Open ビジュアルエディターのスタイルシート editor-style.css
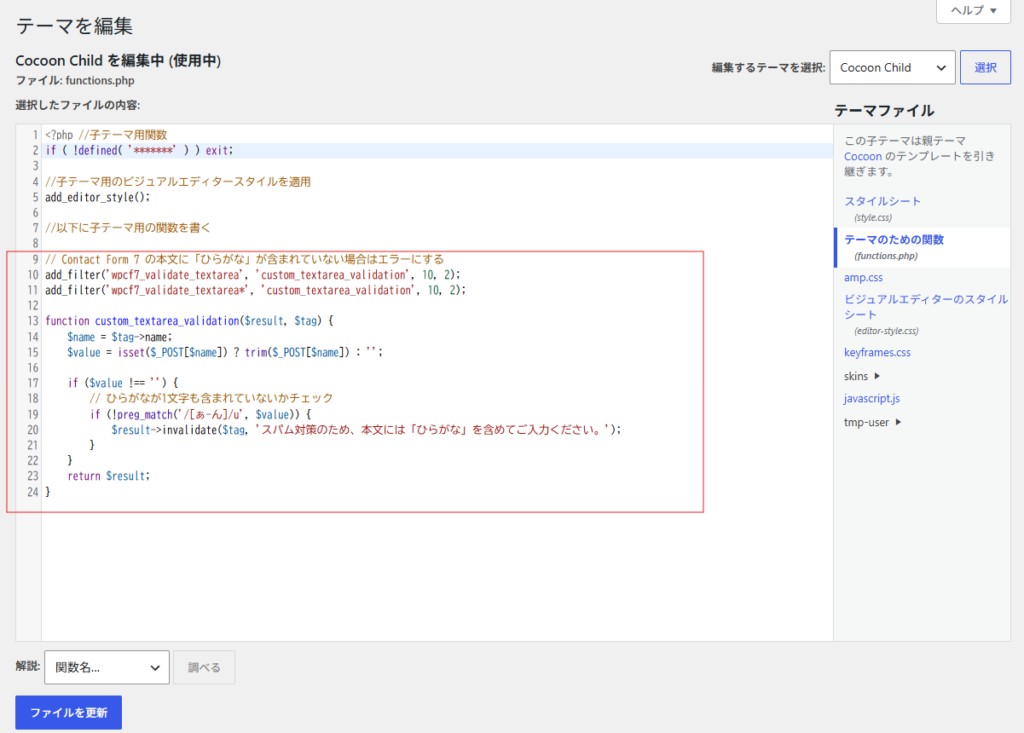 [x=925, y=306]
